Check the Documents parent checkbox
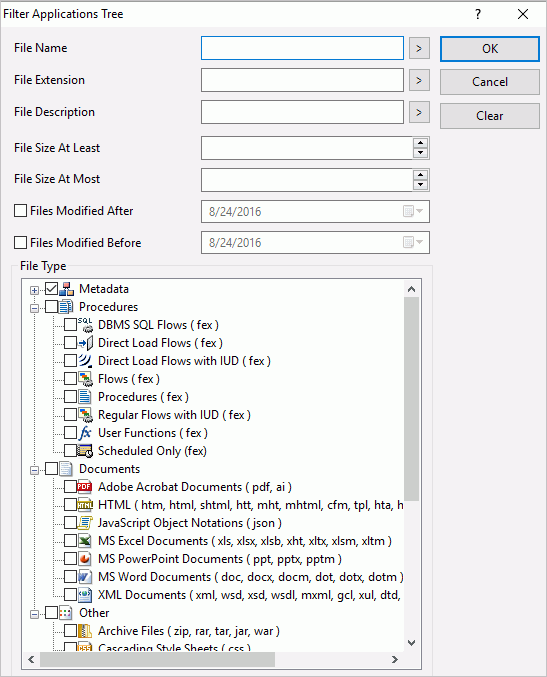This screenshot has width=547, height=677. pyautogui.click(x=51, y=468)
